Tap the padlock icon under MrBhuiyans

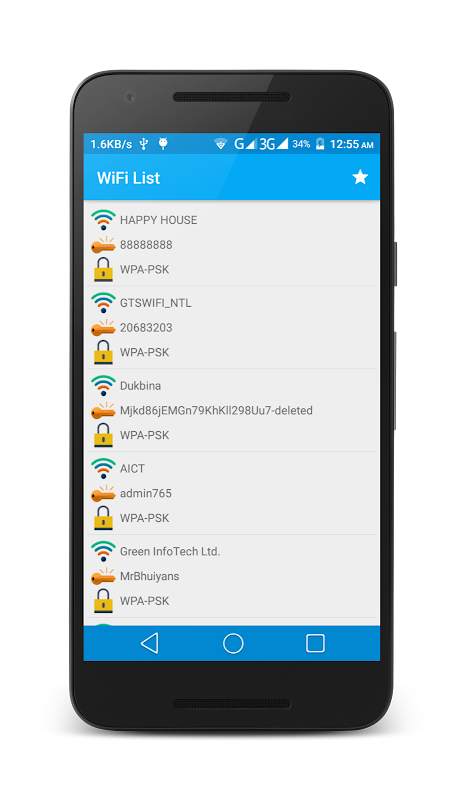coord(103,601)
